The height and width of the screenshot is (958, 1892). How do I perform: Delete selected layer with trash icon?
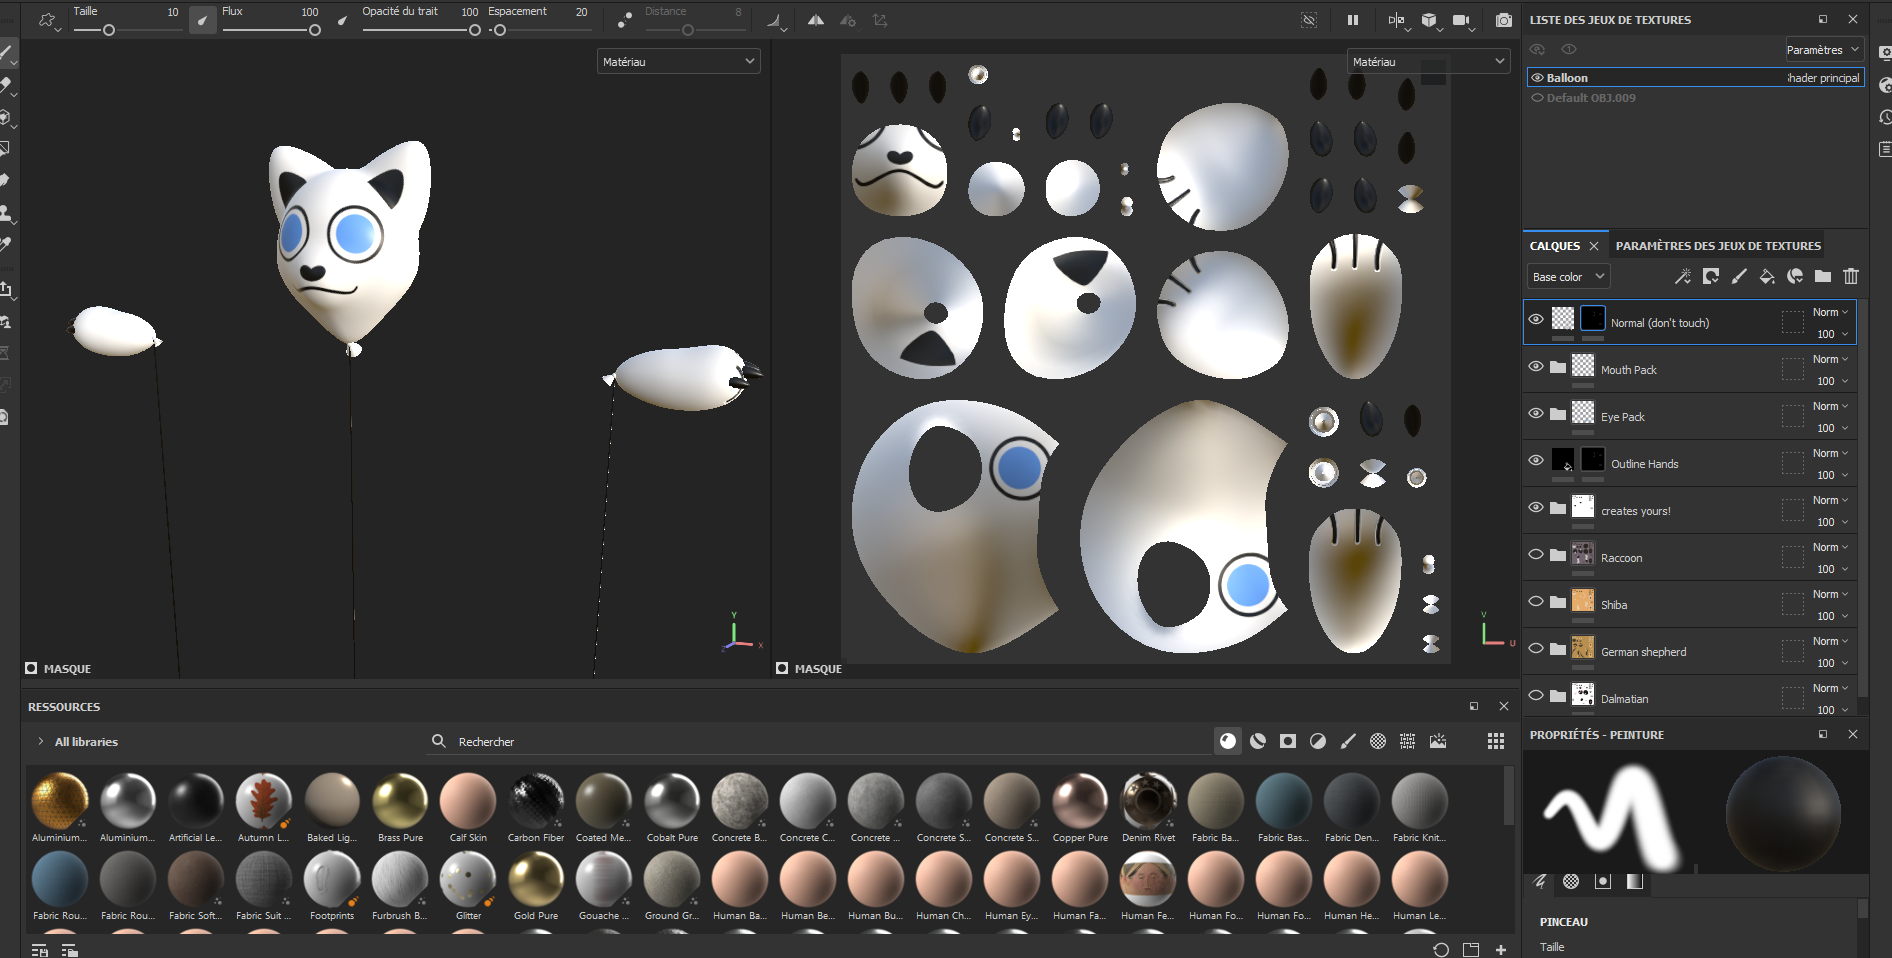click(x=1851, y=276)
